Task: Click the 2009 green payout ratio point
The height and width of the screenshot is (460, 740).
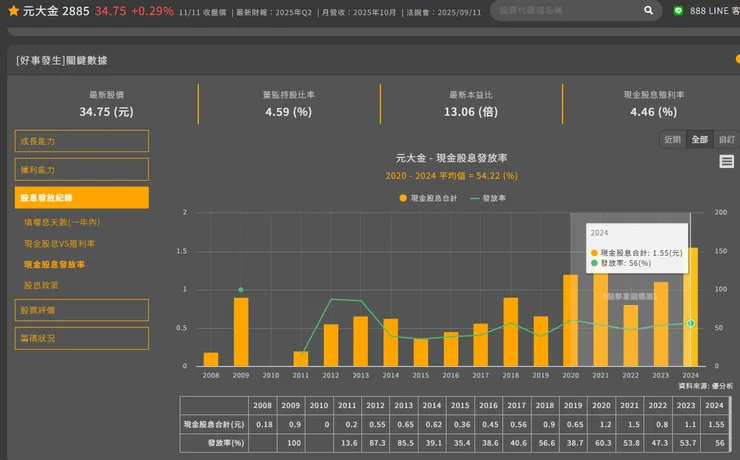Action: (x=241, y=290)
